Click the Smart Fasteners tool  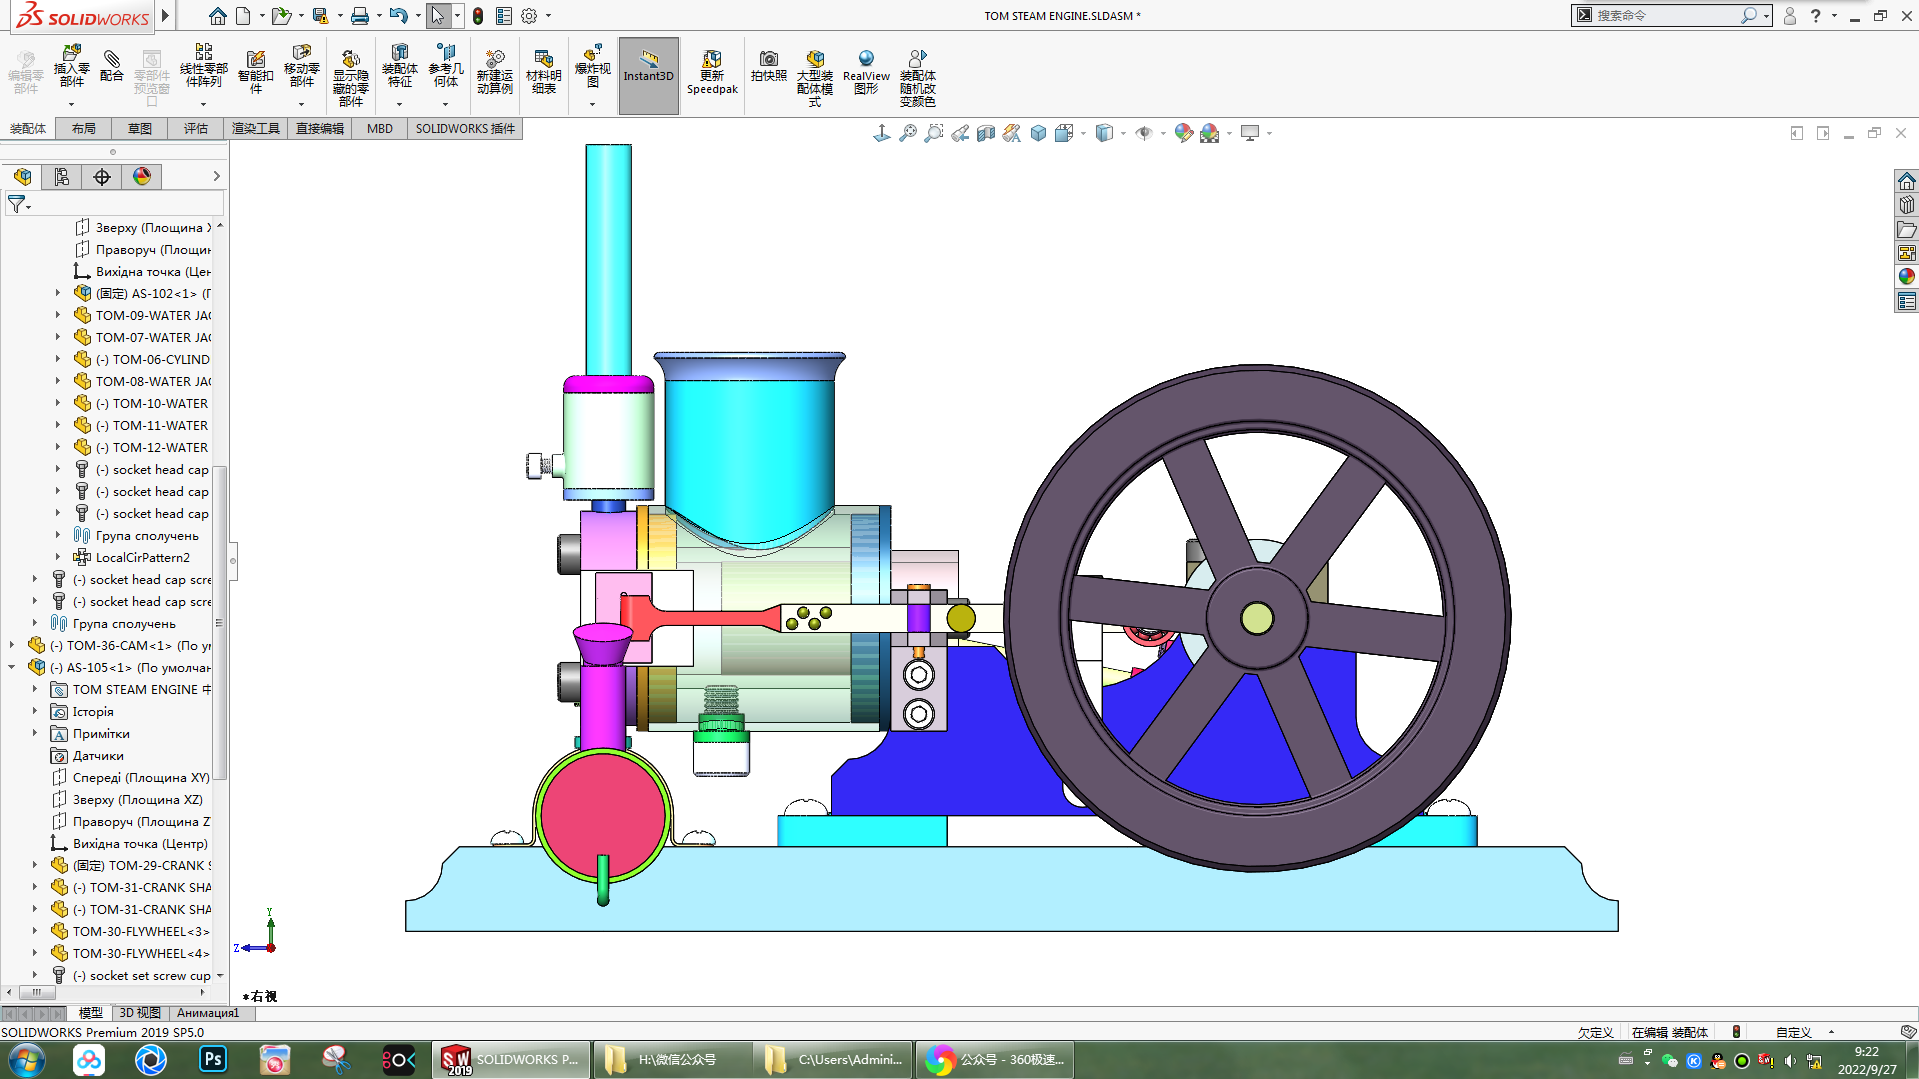click(256, 72)
